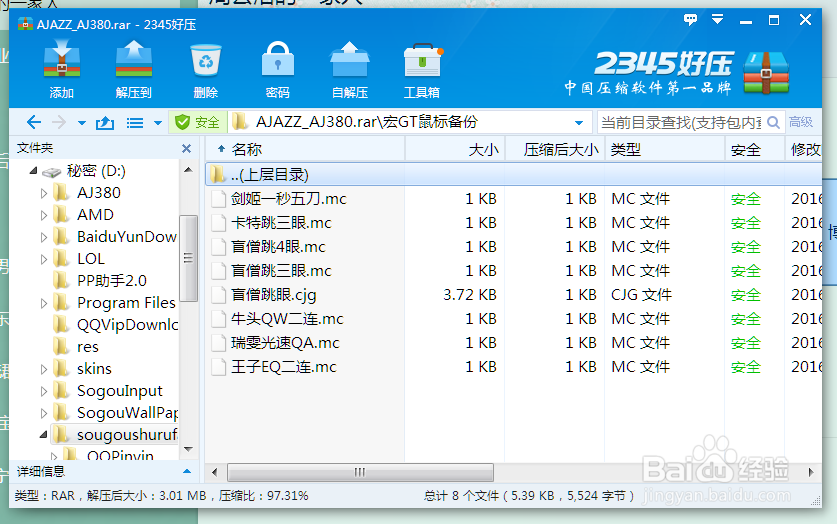Sort by 压缩后大小 column header
Screen dimensions: 837x524
pos(555,149)
